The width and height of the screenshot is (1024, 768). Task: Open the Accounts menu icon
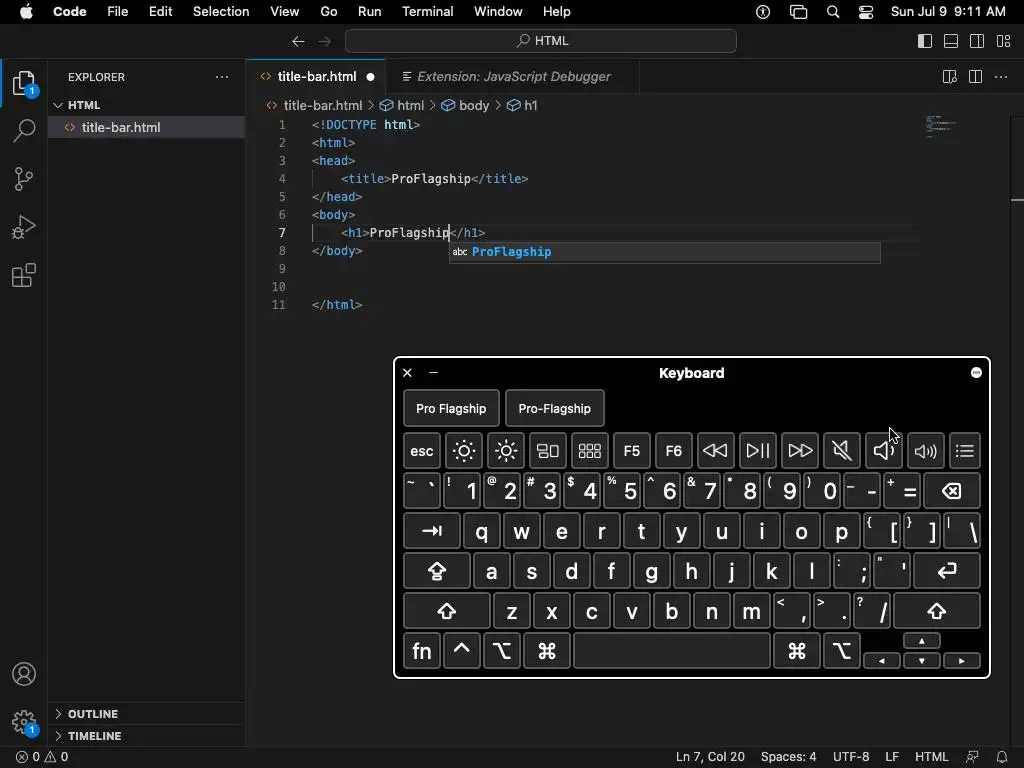coord(24,674)
